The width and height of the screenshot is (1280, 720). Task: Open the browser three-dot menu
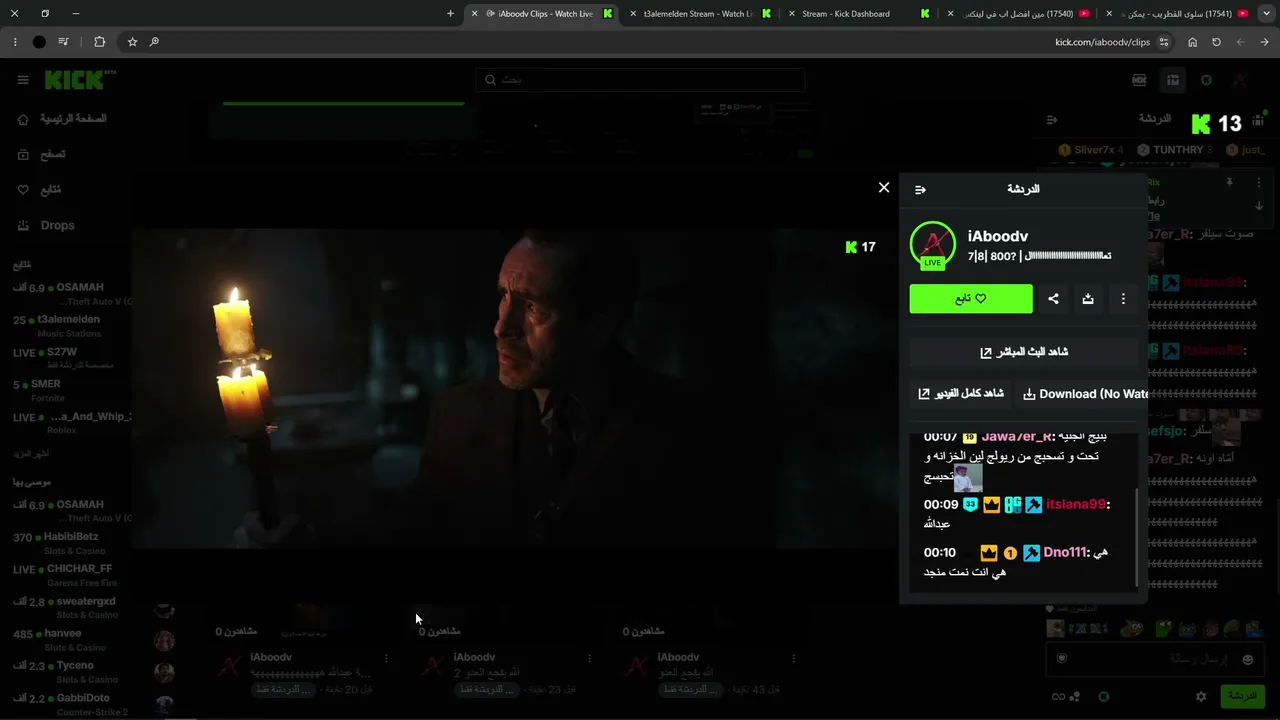click(15, 42)
